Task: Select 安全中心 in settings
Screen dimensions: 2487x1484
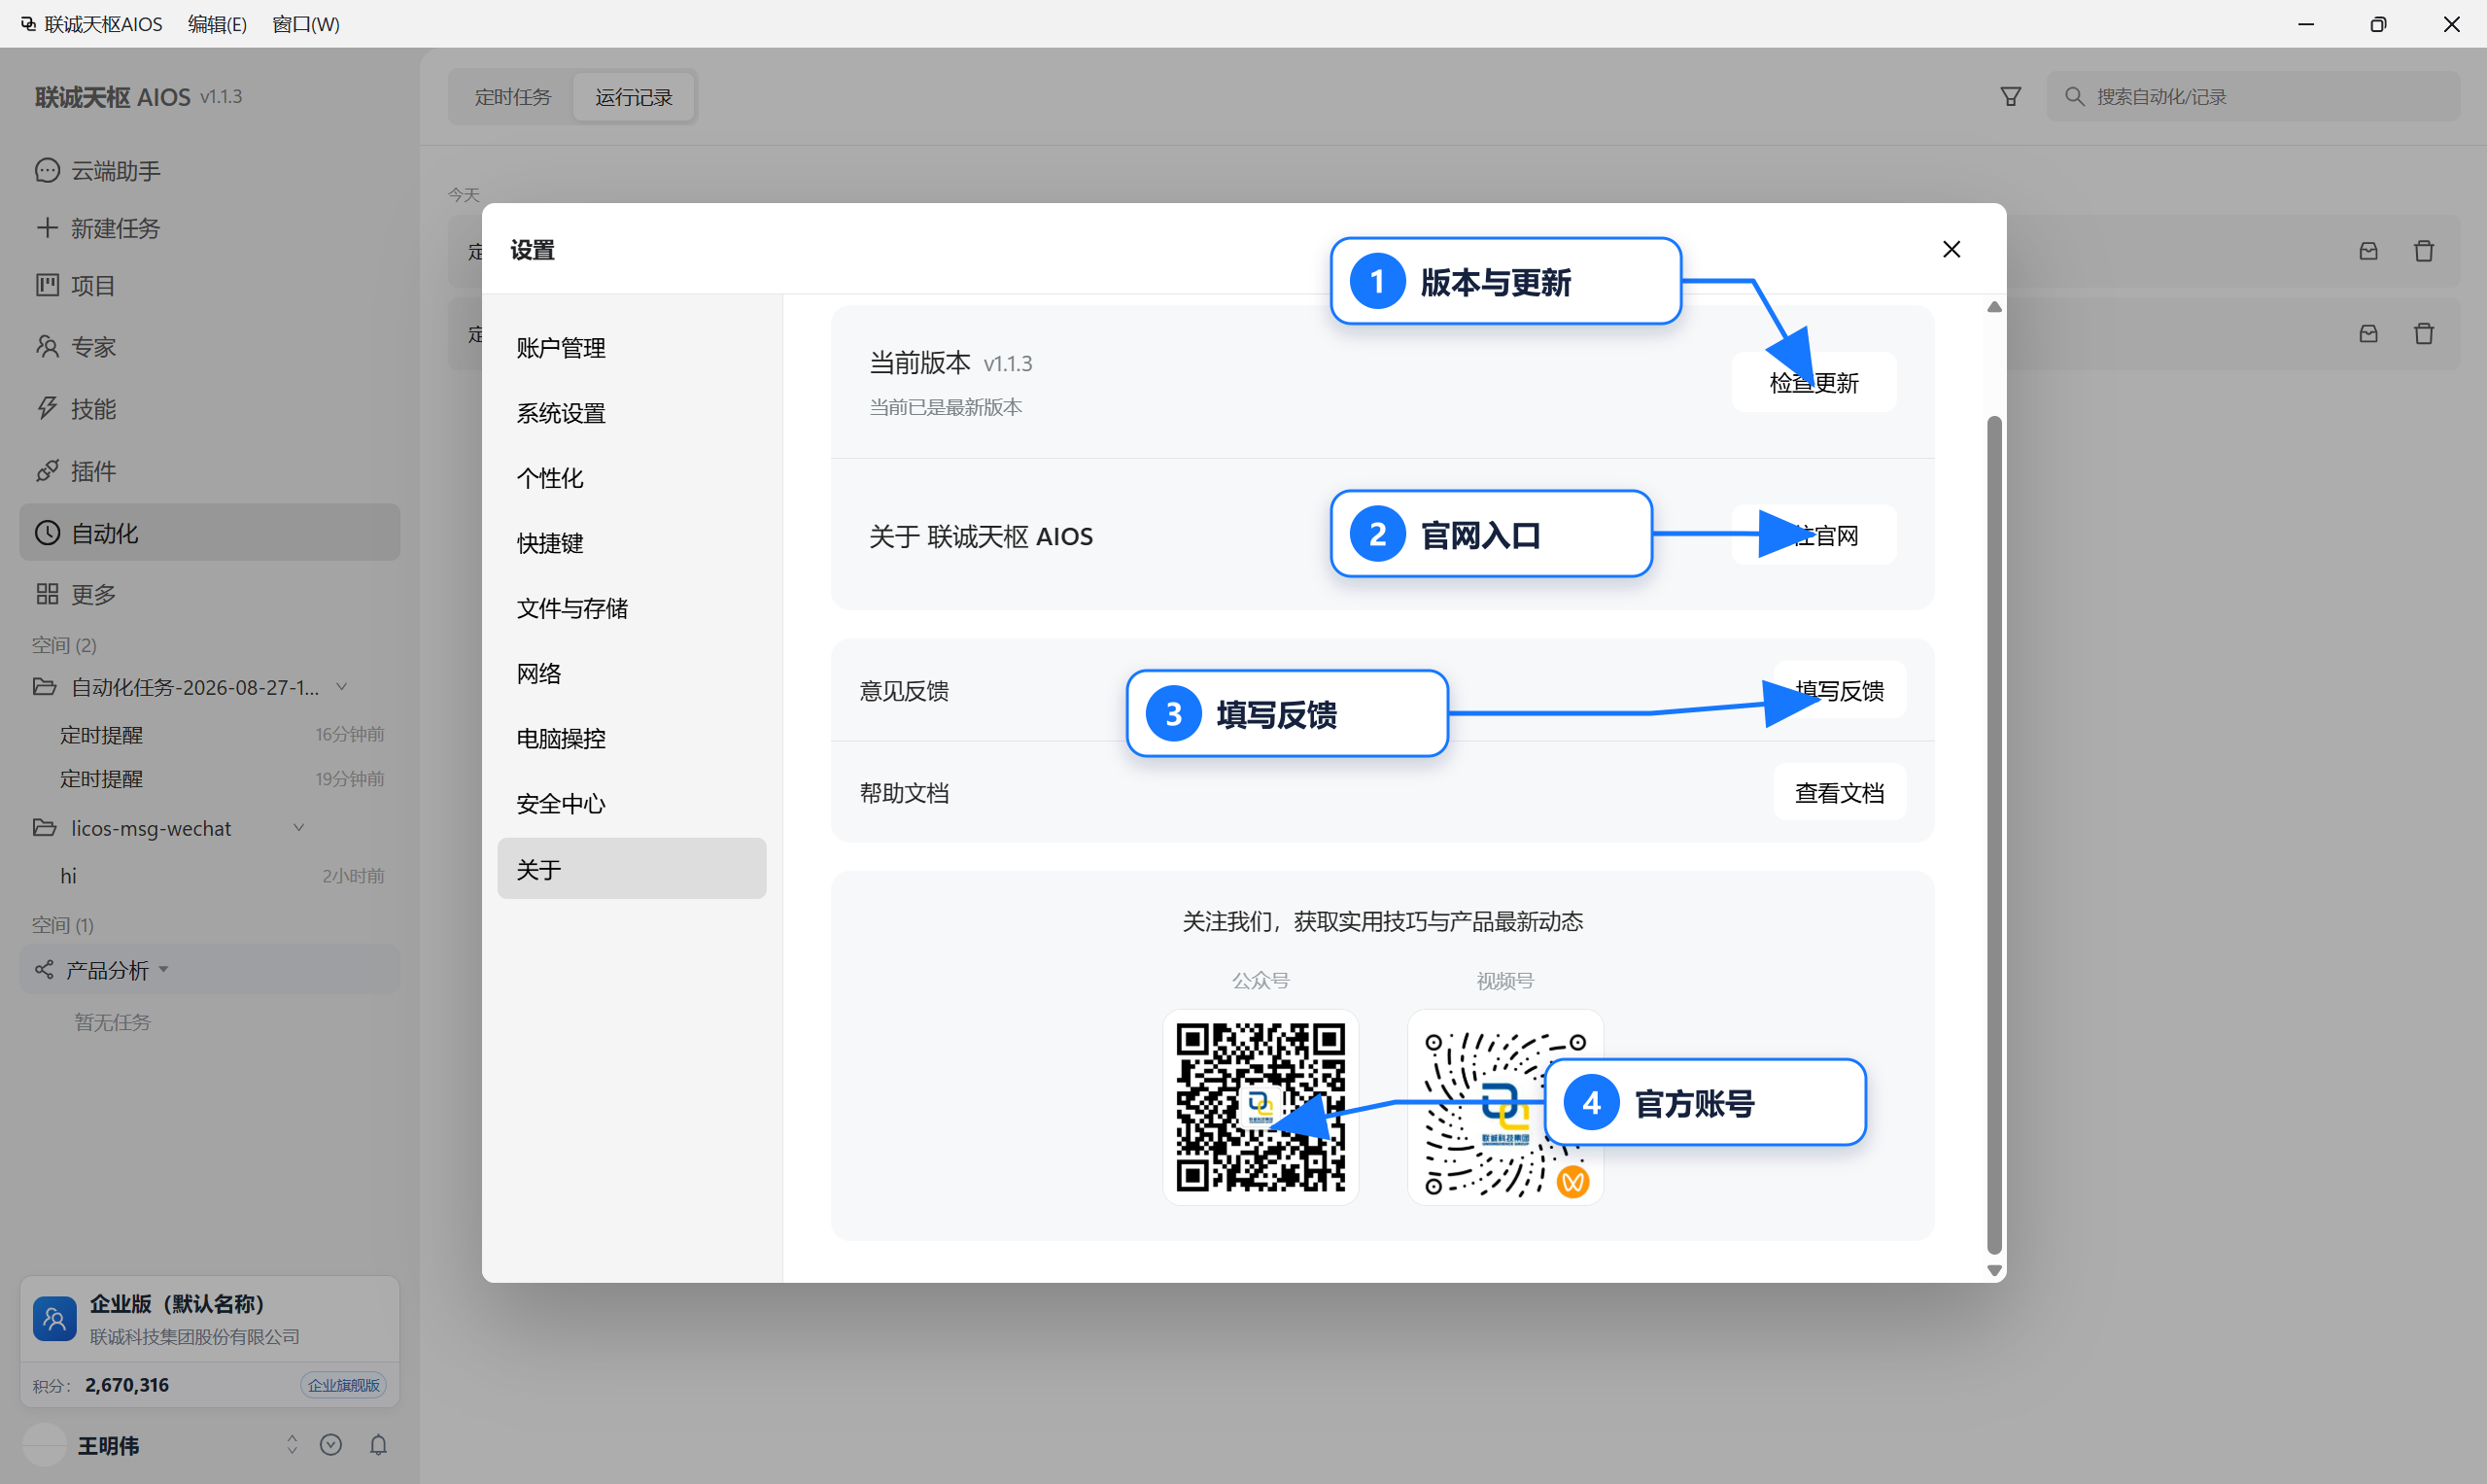Action: (632, 803)
